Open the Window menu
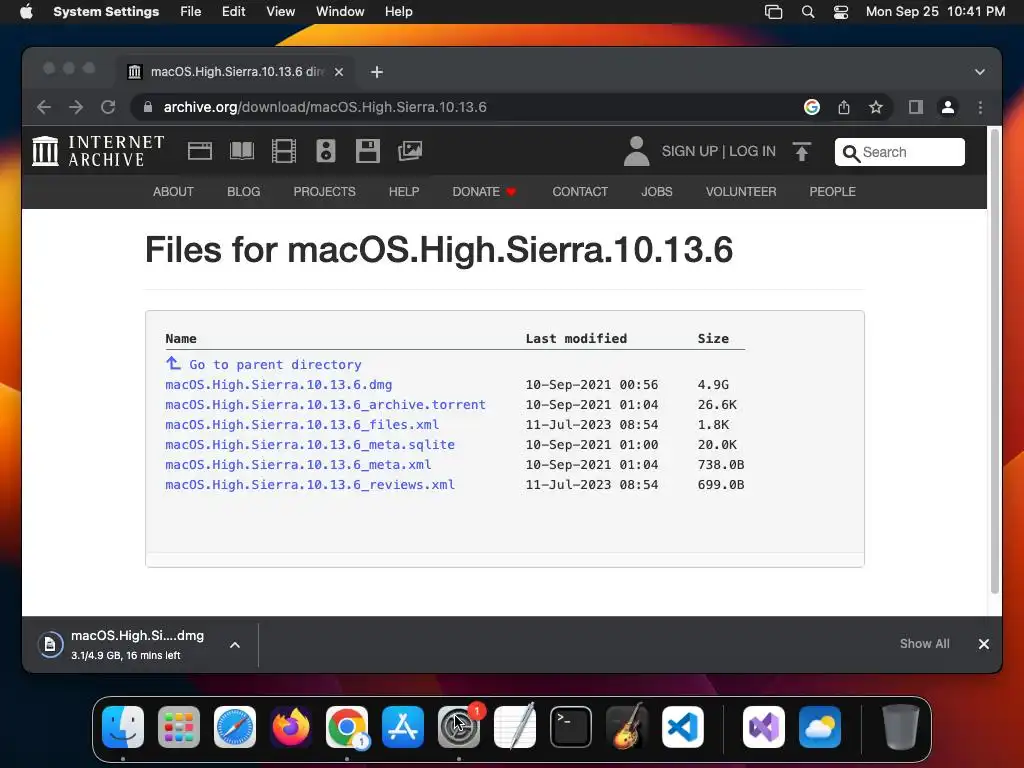The width and height of the screenshot is (1024, 768). tap(340, 12)
